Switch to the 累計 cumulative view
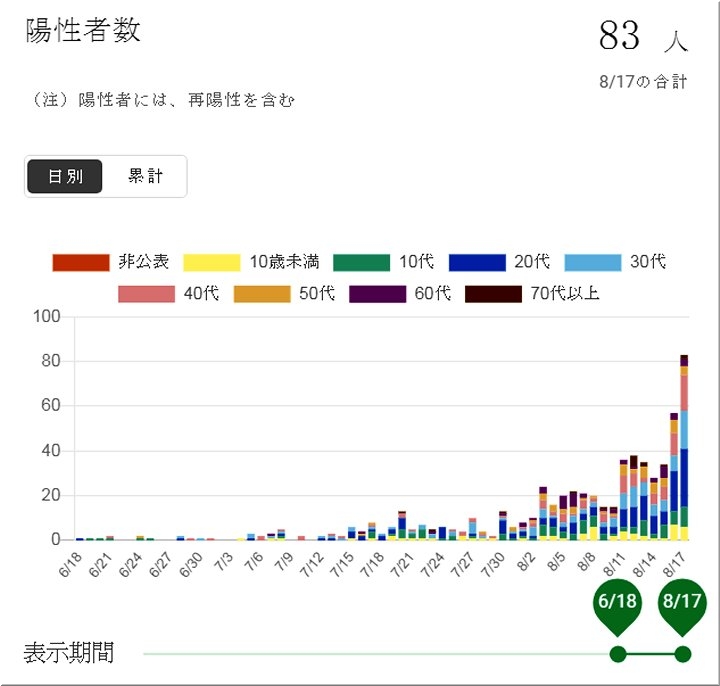This screenshot has width=720, height=686. point(145,177)
